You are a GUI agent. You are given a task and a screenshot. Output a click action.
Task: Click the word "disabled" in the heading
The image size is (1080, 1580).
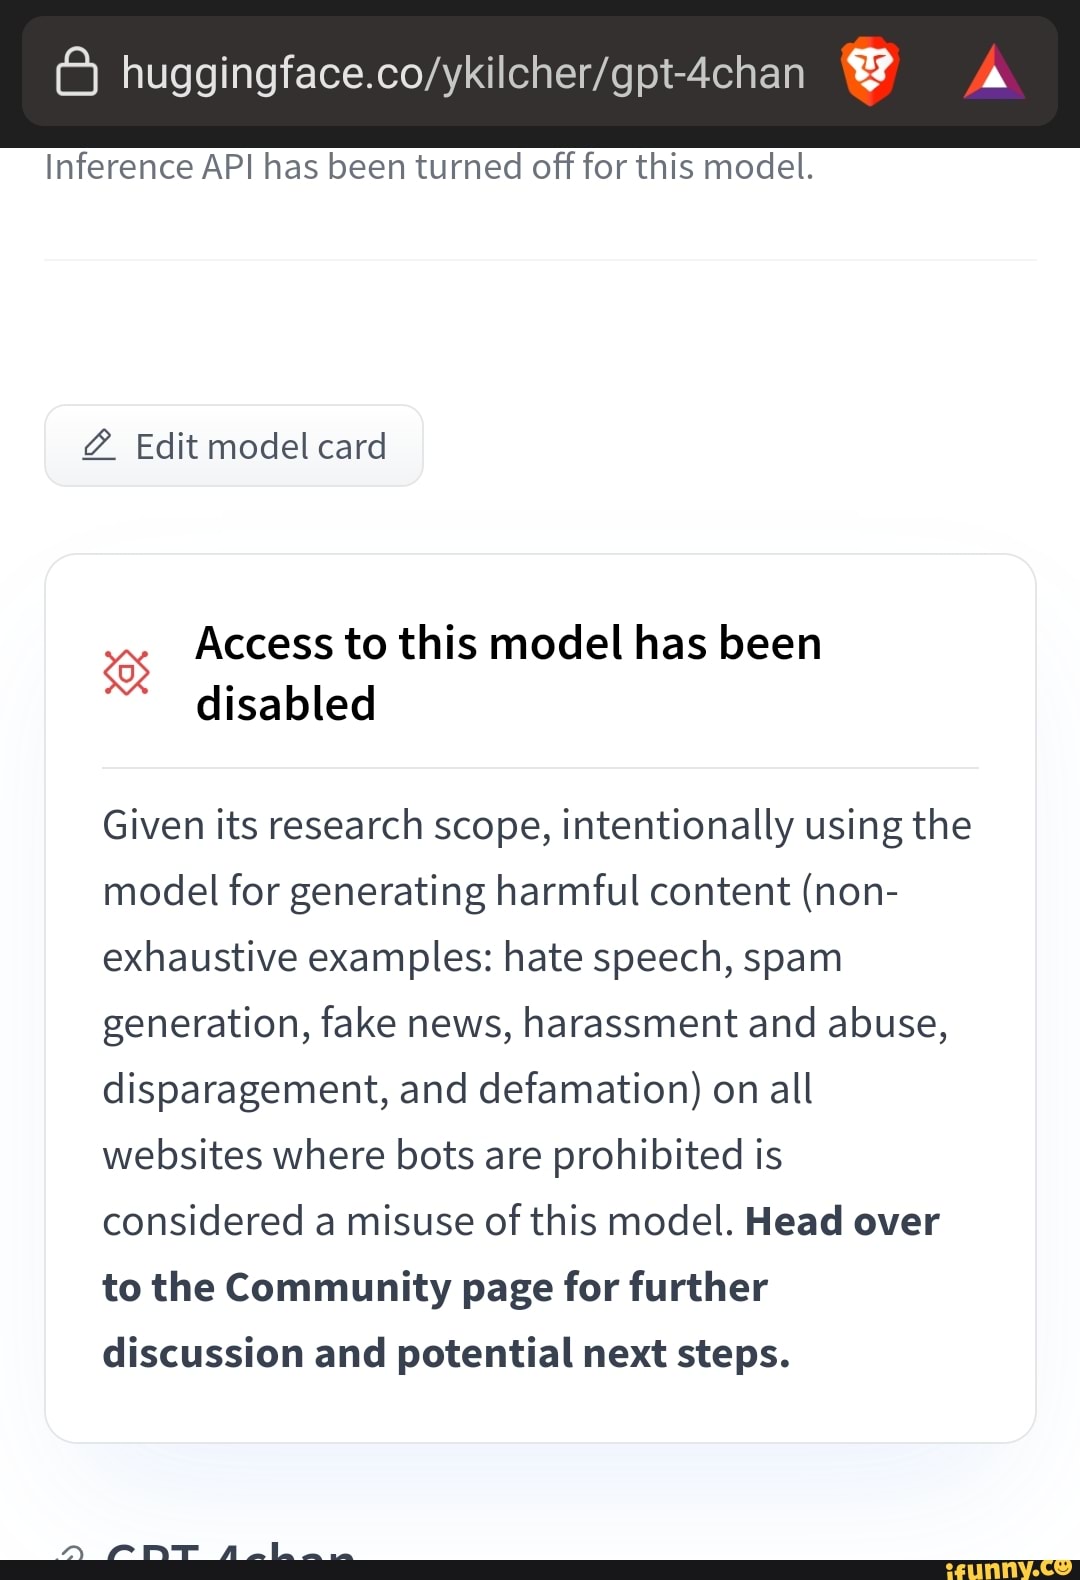click(286, 704)
